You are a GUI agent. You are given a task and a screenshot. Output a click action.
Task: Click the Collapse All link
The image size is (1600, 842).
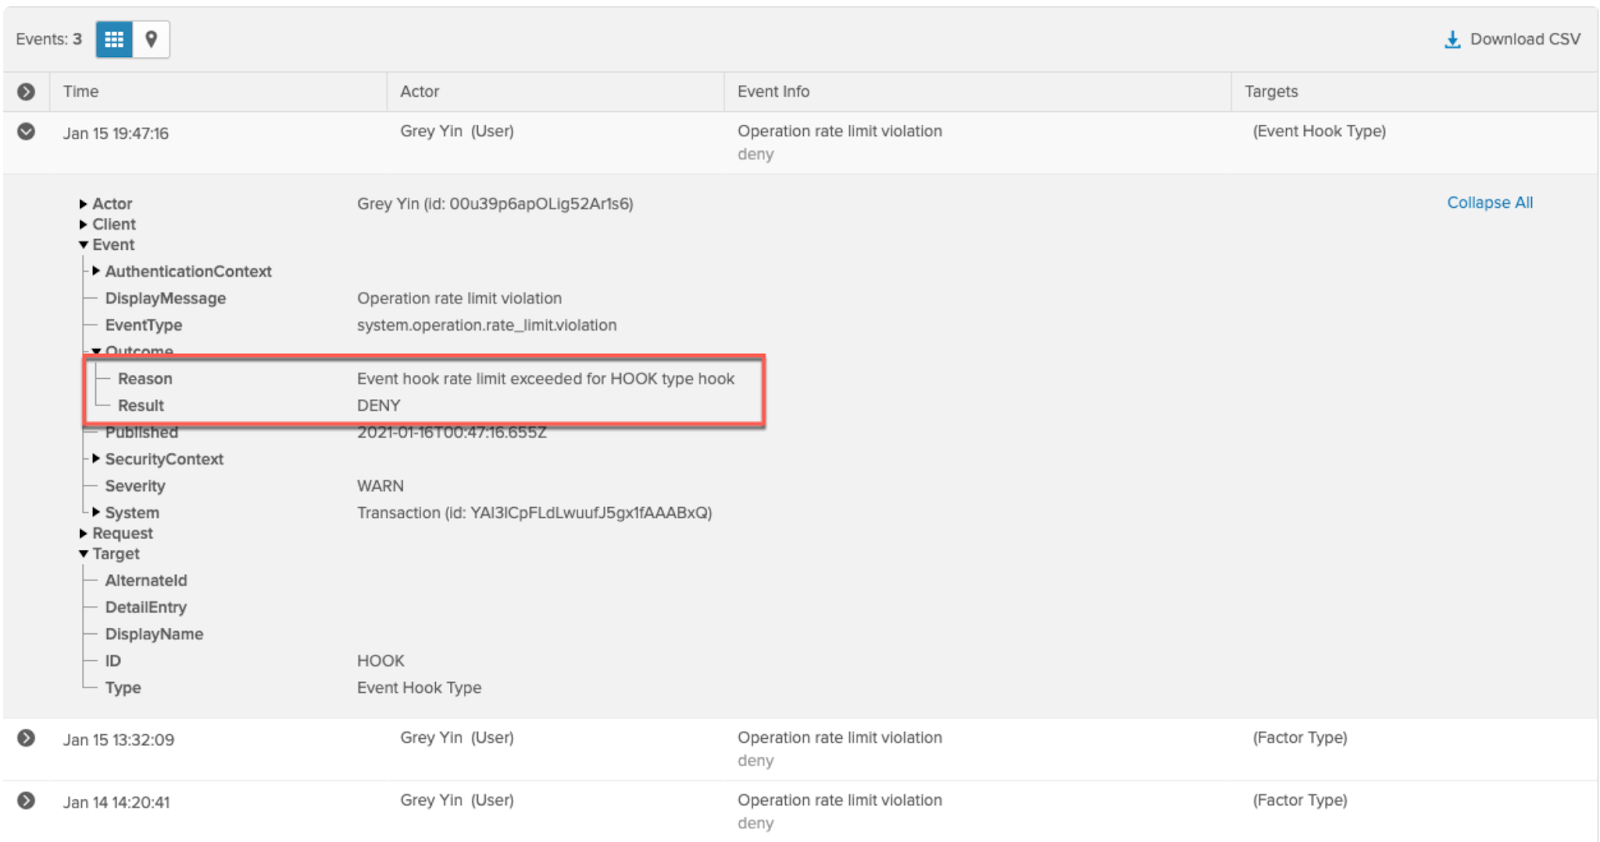[x=1489, y=203]
